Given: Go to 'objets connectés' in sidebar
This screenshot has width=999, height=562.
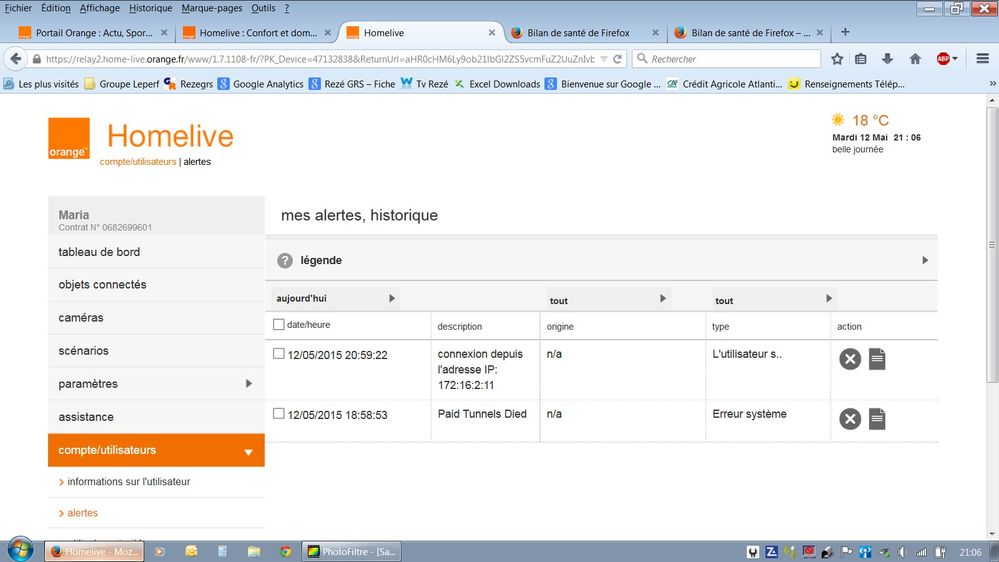Looking at the screenshot, I should point(102,285).
